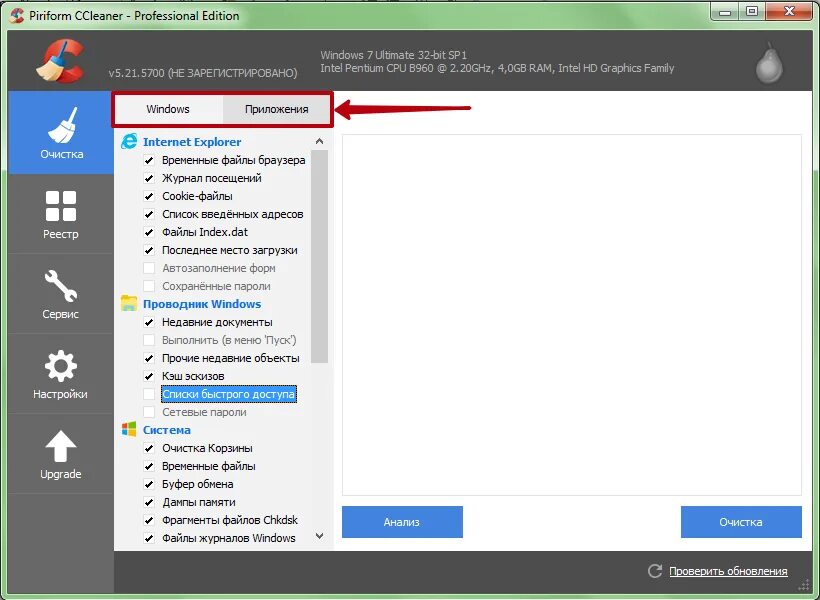Image resolution: width=820 pixels, height=600 pixels.
Task: Uncheck Файлы журналов Windows
Action: (x=149, y=538)
